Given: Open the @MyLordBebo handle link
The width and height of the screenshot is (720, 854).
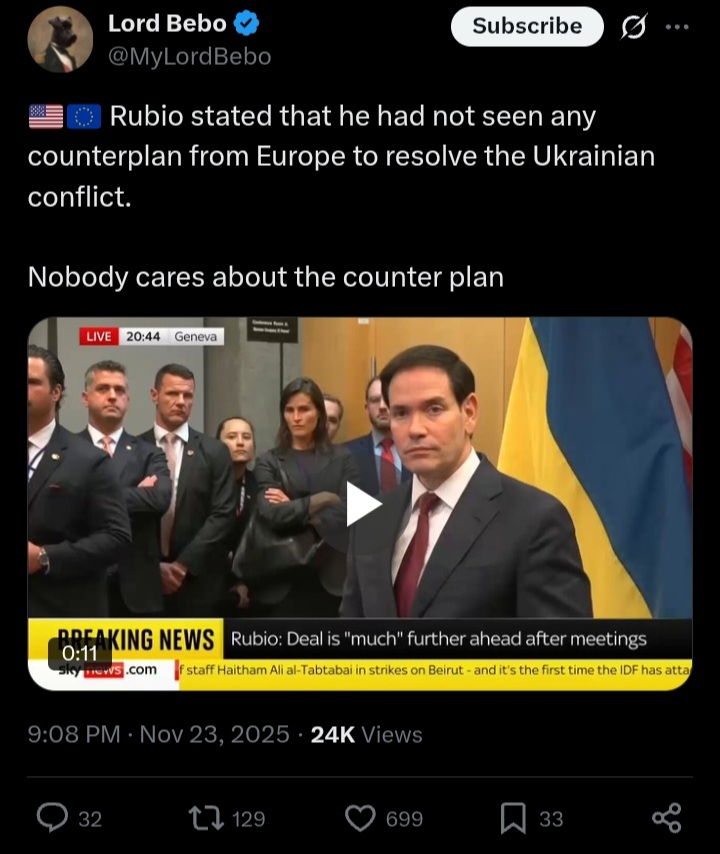Looking at the screenshot, I should point(190,56).
